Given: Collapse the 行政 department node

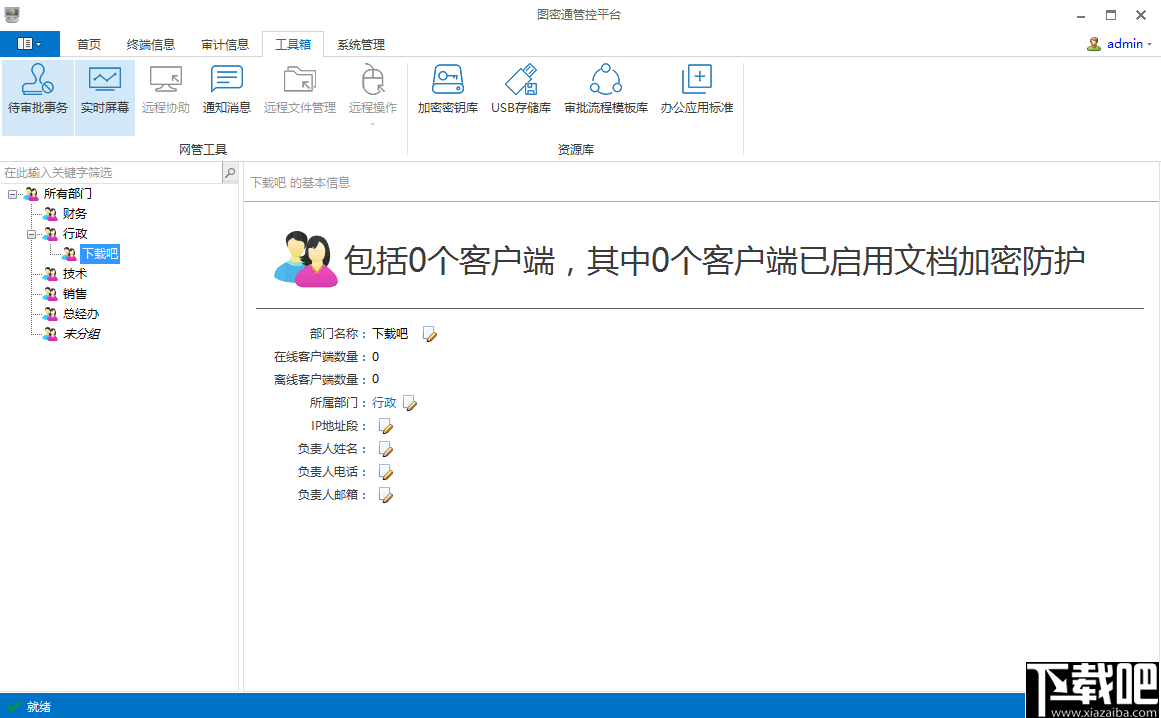Looking at the screenshot, I should click(33, 233).
